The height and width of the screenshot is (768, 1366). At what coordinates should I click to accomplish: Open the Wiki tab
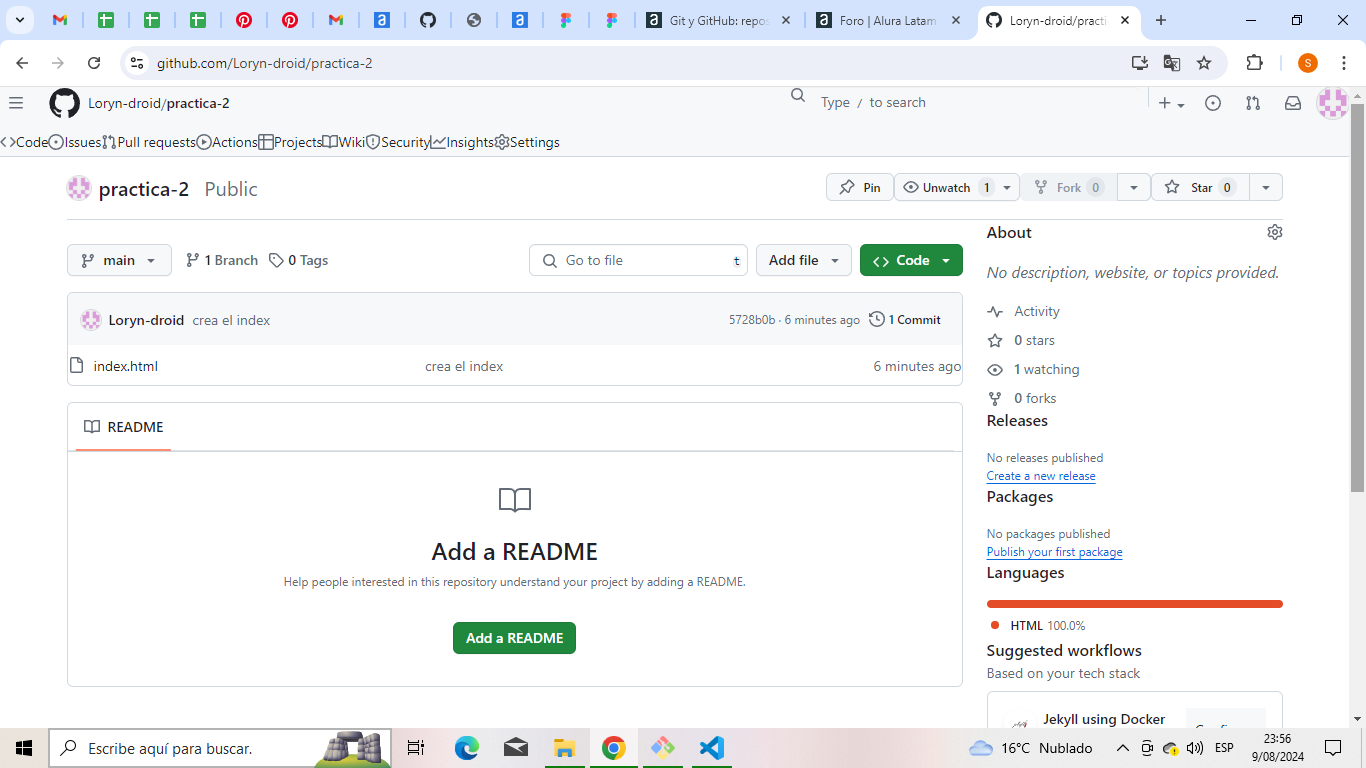coord(343,142)
